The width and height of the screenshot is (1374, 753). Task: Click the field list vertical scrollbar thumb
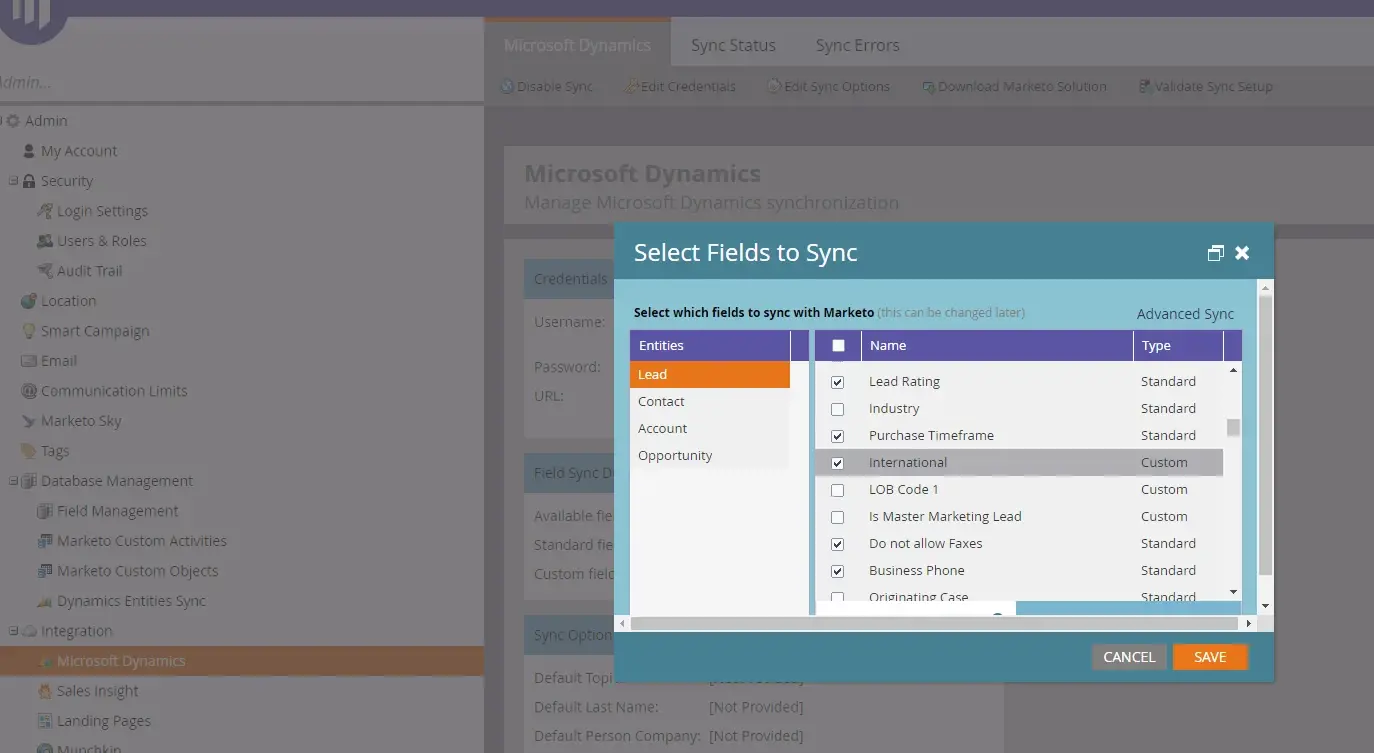tap(1233, 428)
